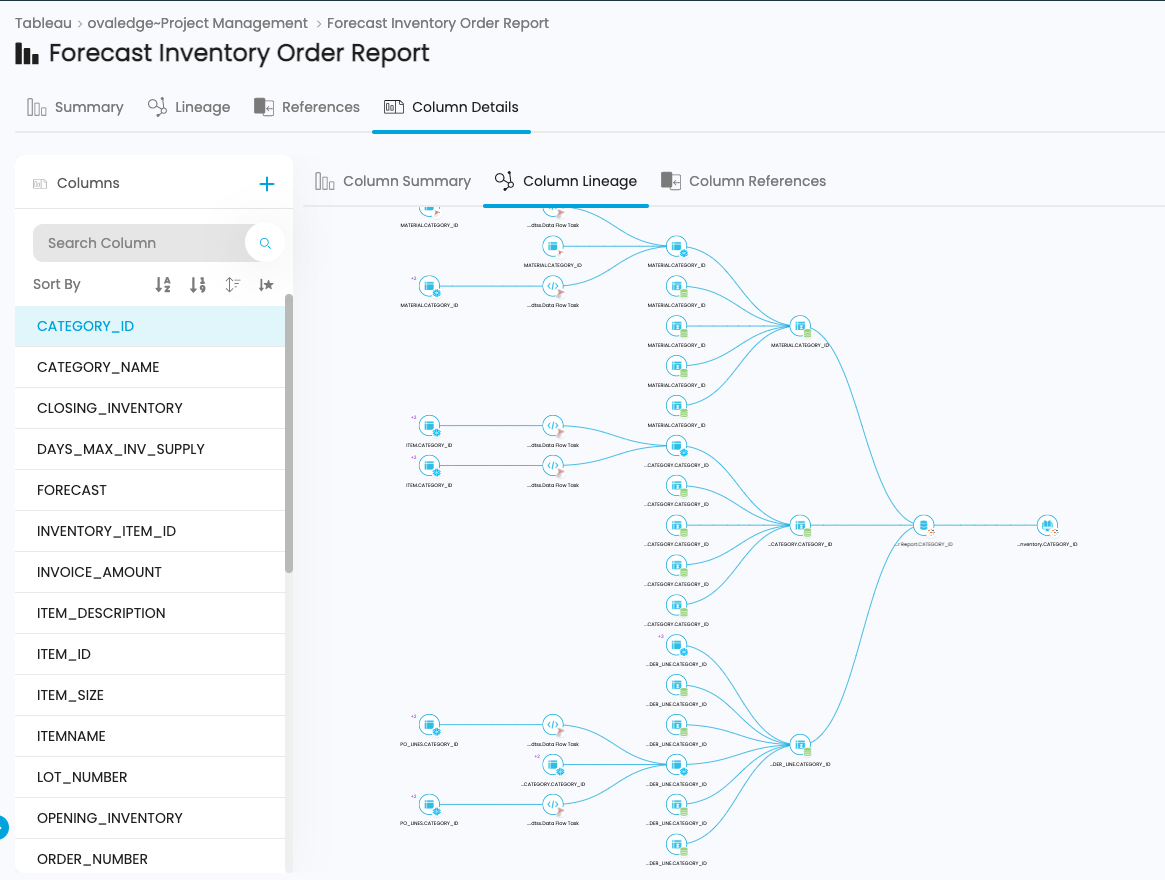Click the ...r Report.CATEGORY_ID database node
The height and width of the screenshot is (880, 1165).
(x=922, y=525)
